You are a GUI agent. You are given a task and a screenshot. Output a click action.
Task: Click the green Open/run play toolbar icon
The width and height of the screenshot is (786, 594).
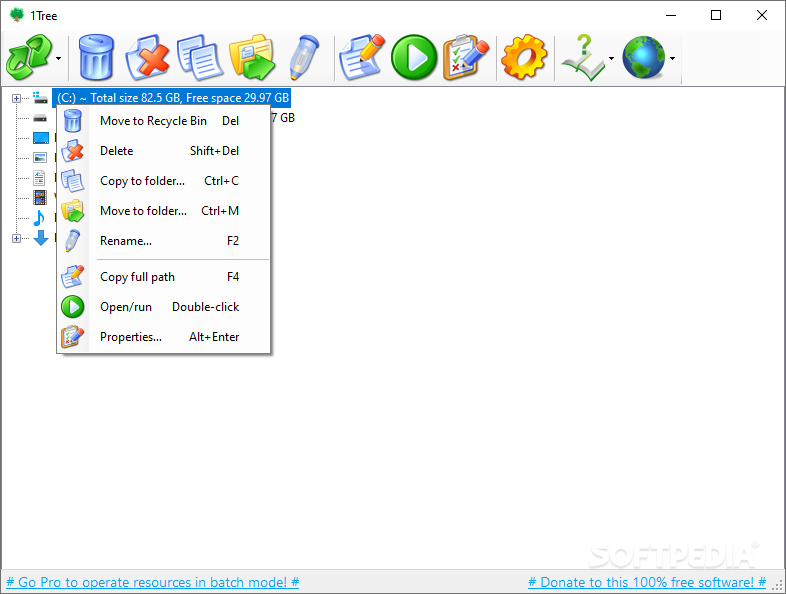(414, 58)
